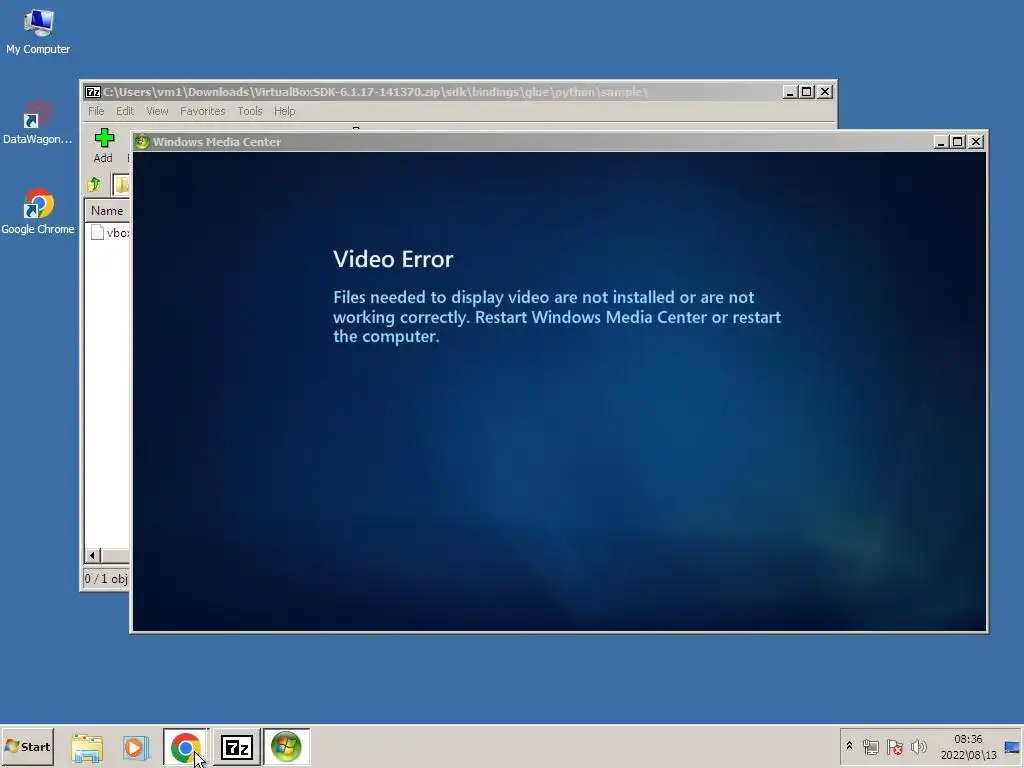Switch to 7-Zip on the taskbar
1024x768 pixels.
click(x=236, y=747)
